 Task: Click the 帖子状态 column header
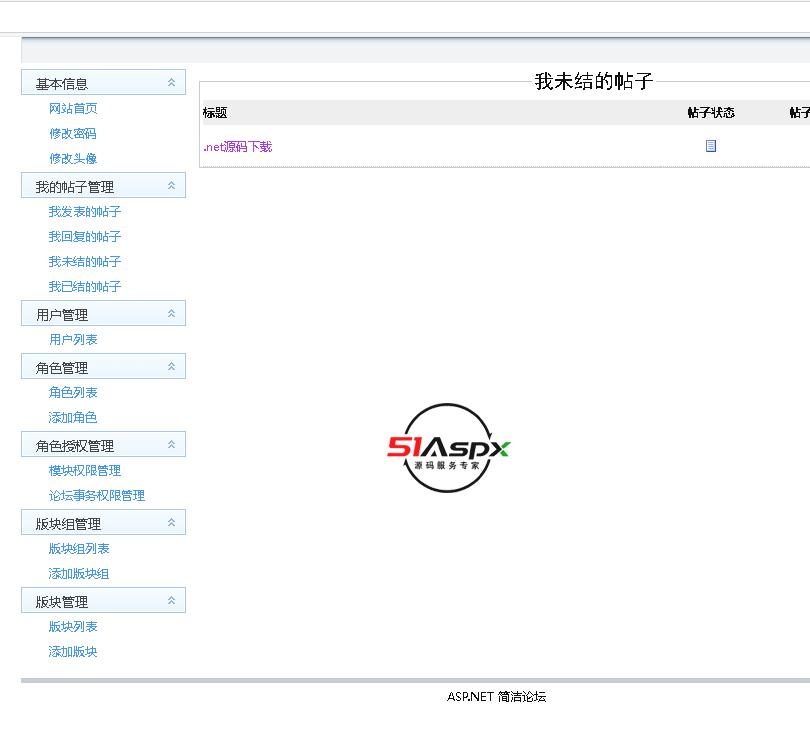point(711,113)
